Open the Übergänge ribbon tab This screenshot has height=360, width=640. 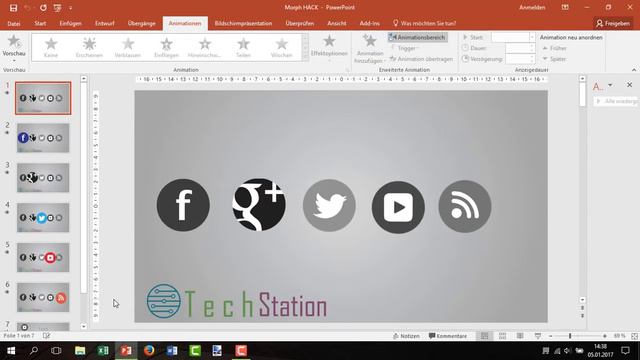coord(141,24)
